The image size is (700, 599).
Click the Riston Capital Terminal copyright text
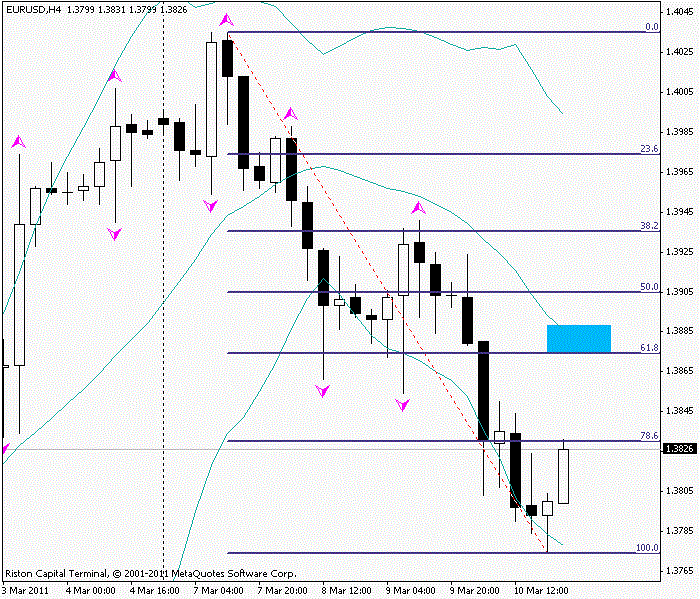[x=151, y=574]
